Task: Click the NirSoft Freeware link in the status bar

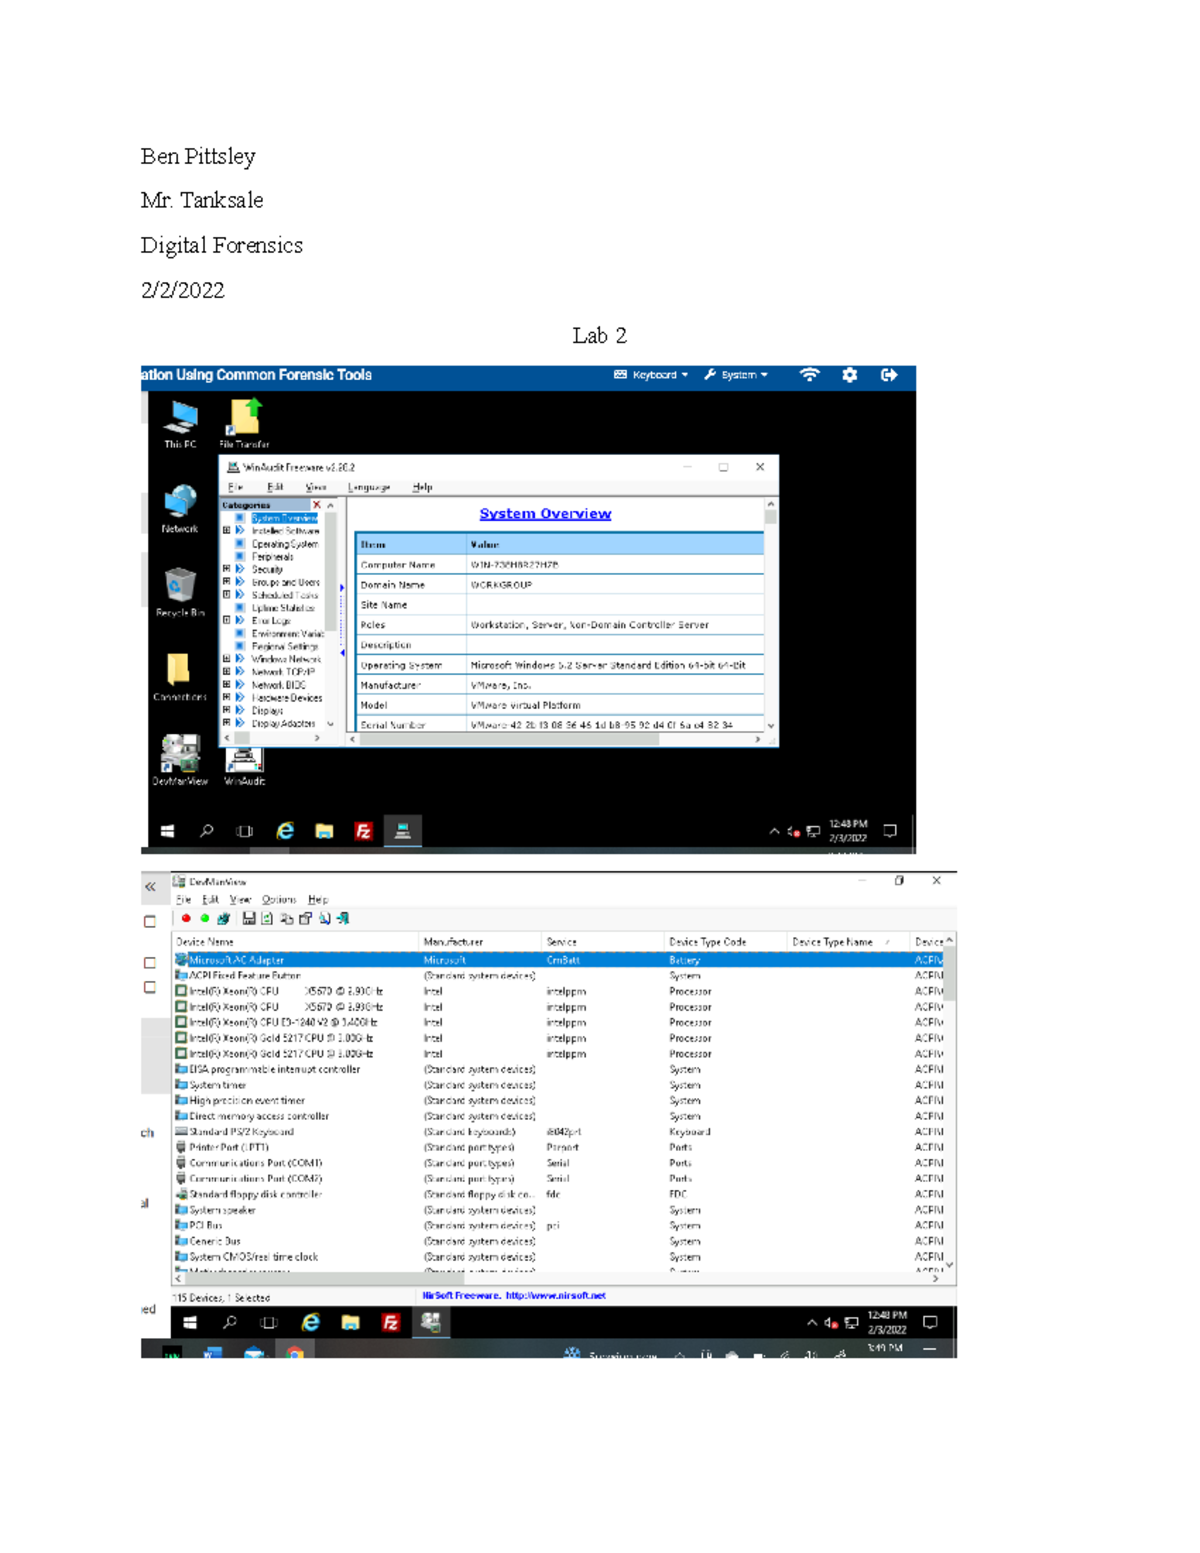Action: (513, 1296)
